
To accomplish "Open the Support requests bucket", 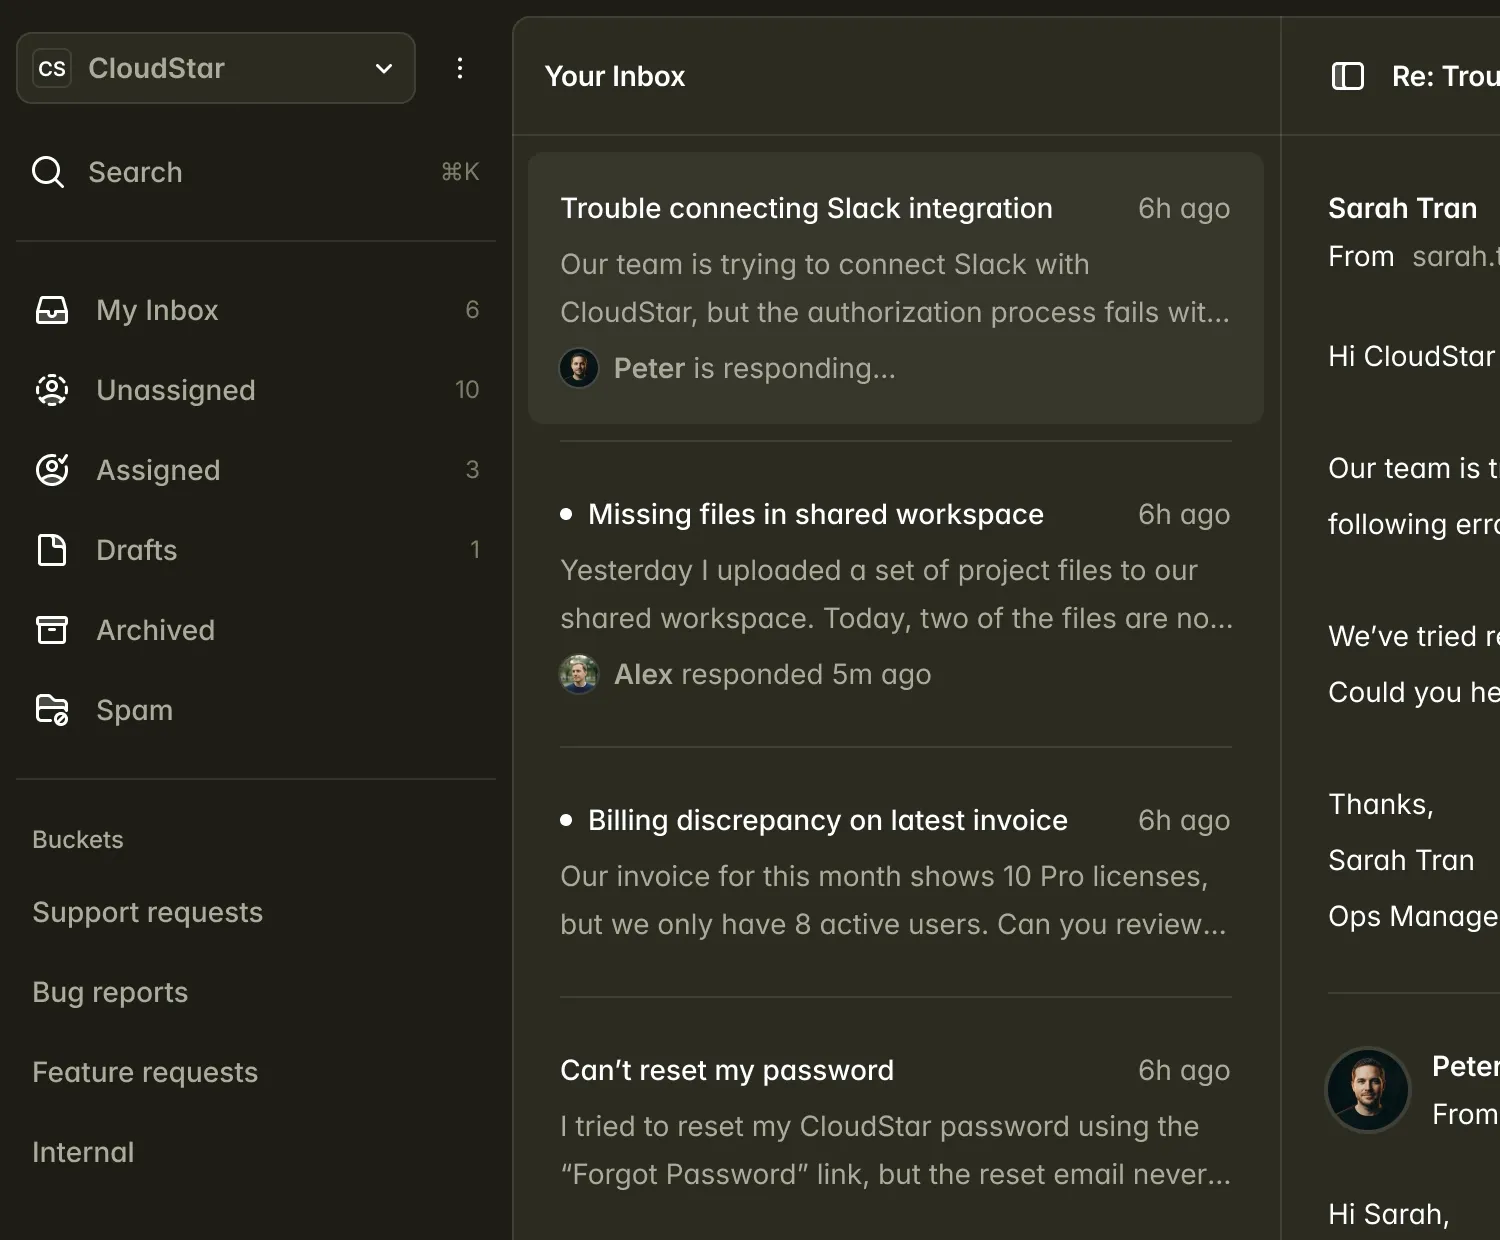I will (x=148, y=912).
